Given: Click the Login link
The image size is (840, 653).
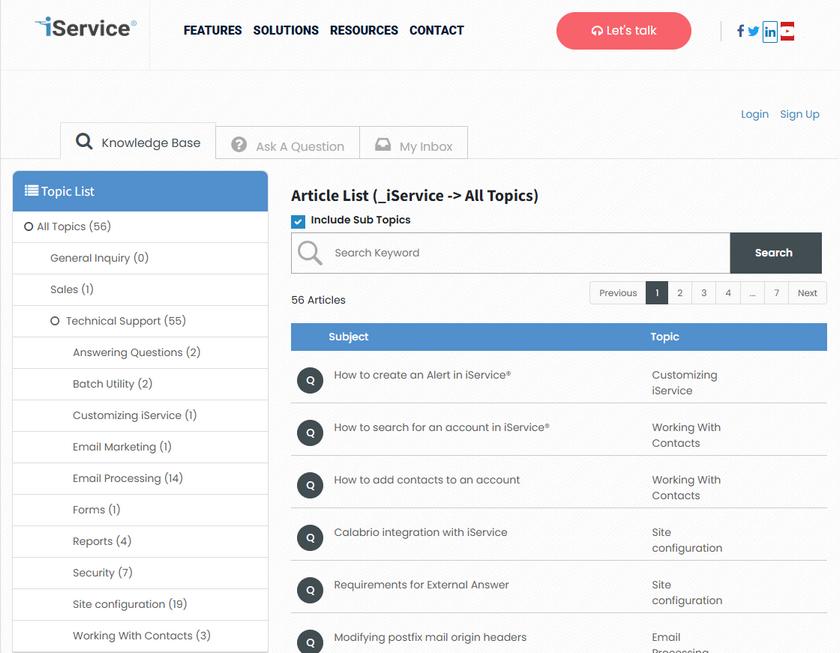Looking at the screenshot, I should (x=754, y=114).
